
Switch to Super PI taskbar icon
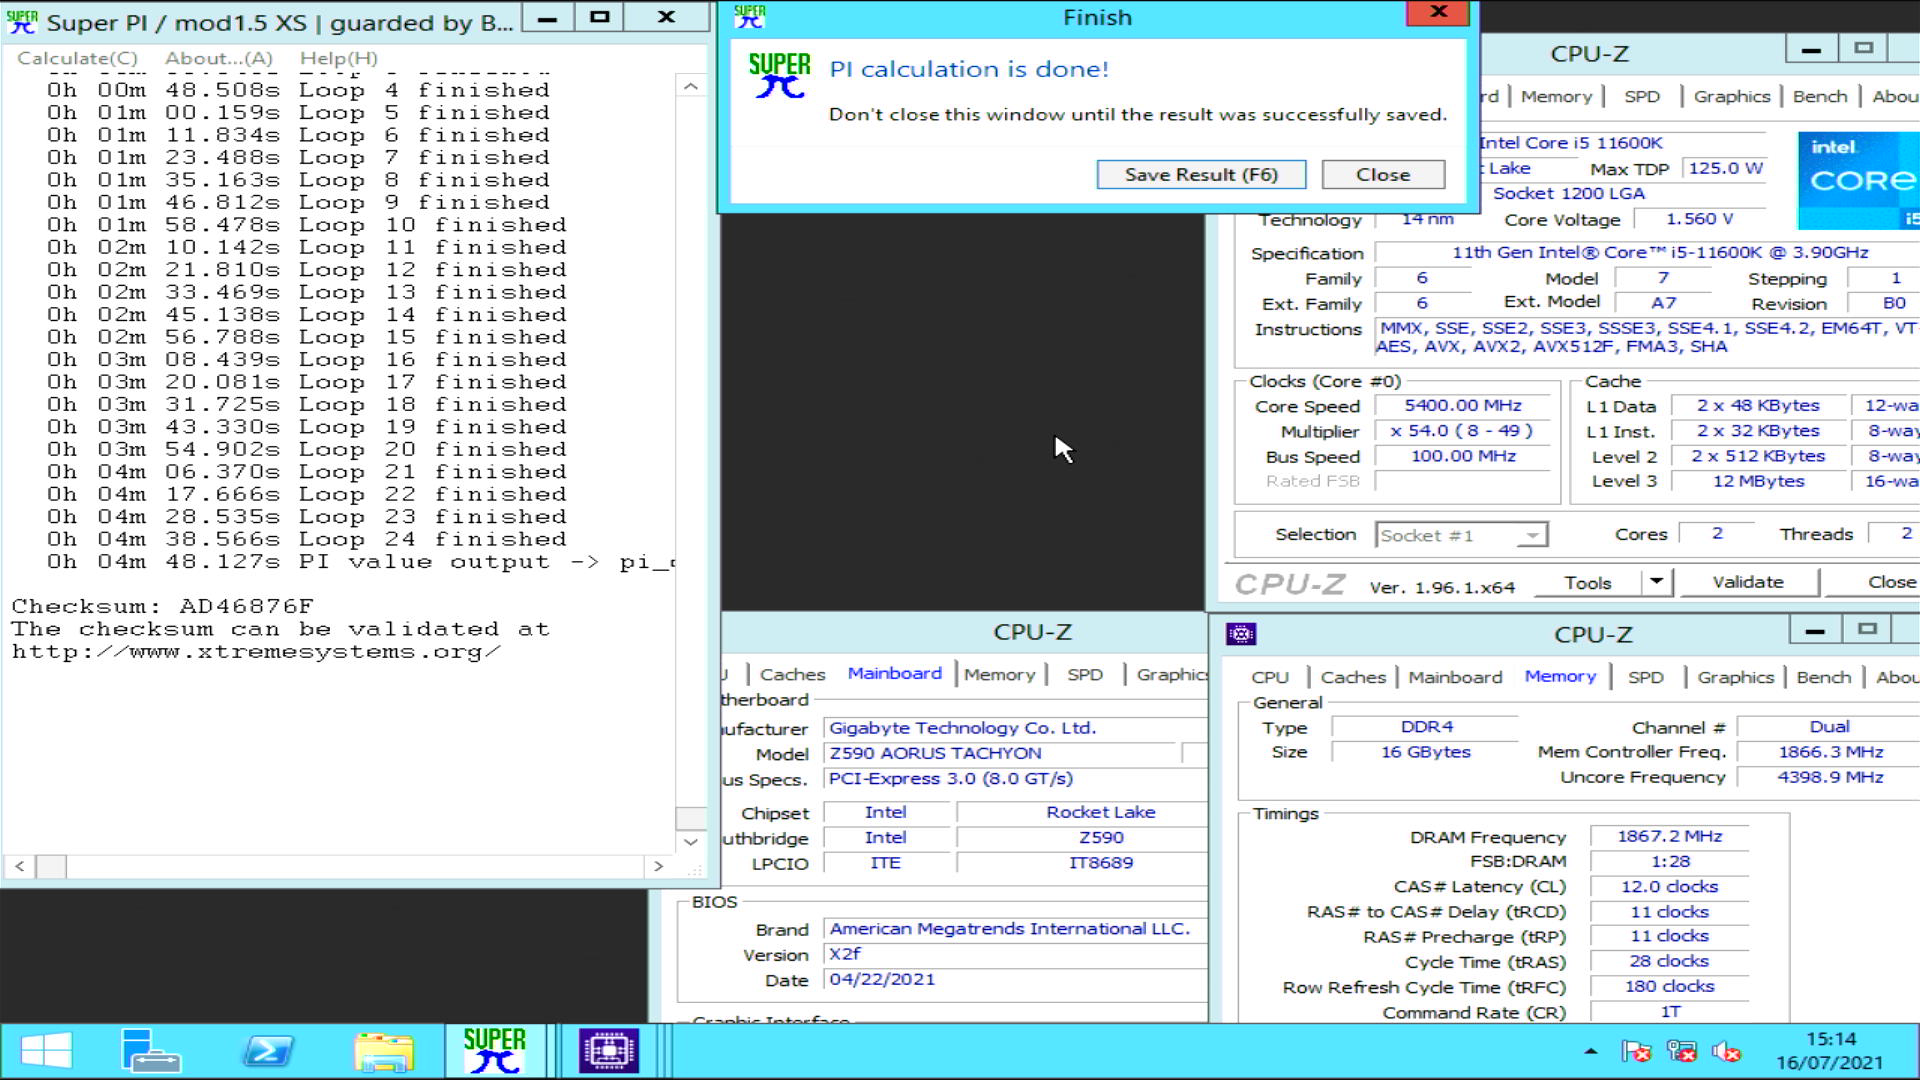coord(494,1051)
